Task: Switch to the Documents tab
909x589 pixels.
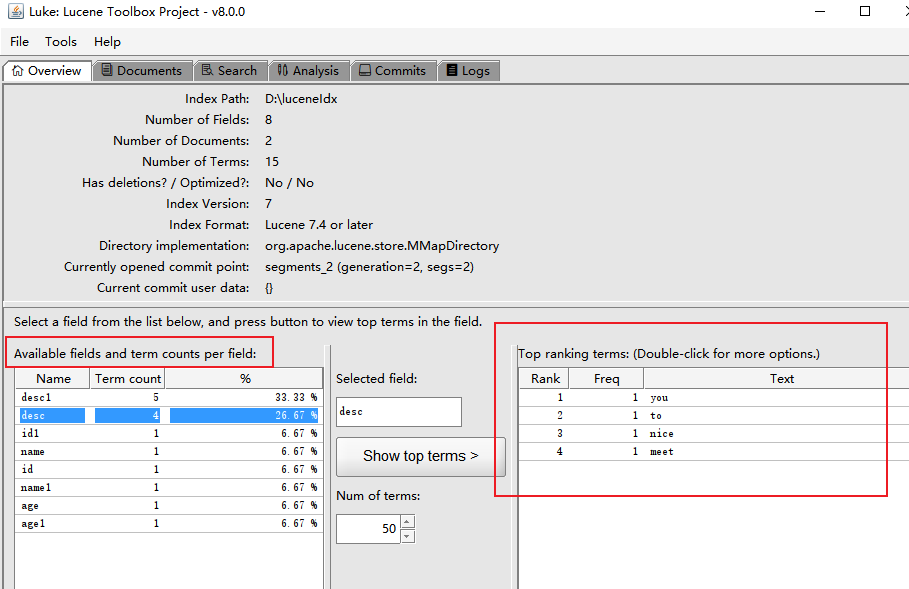Action: (143, 71)
